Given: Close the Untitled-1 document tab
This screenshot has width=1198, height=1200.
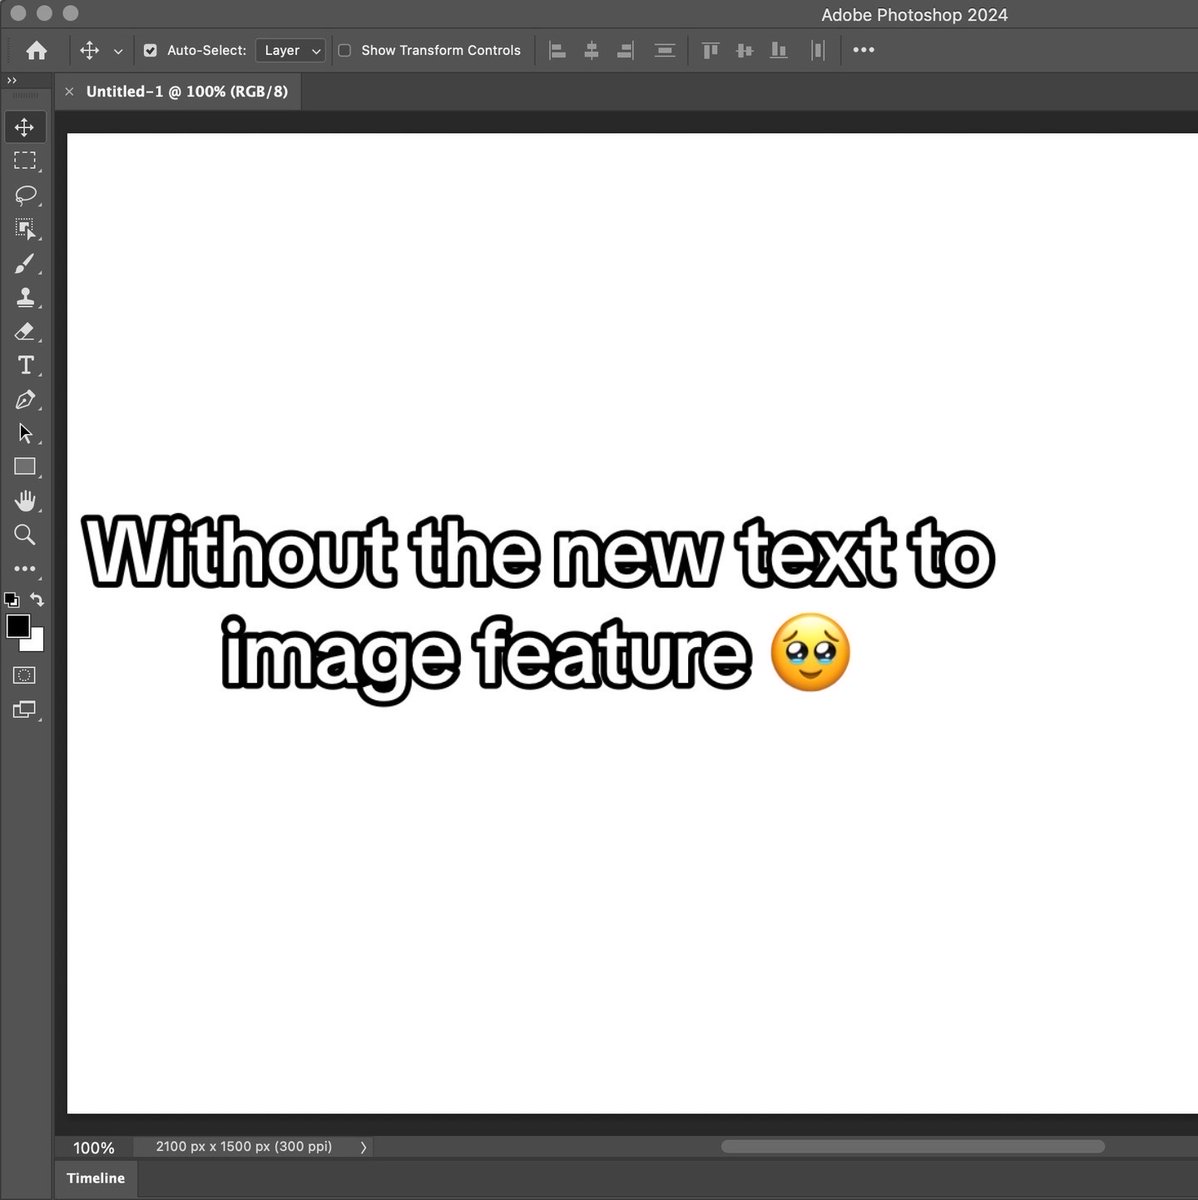Looking at the screenshot, I should (69, 91).
